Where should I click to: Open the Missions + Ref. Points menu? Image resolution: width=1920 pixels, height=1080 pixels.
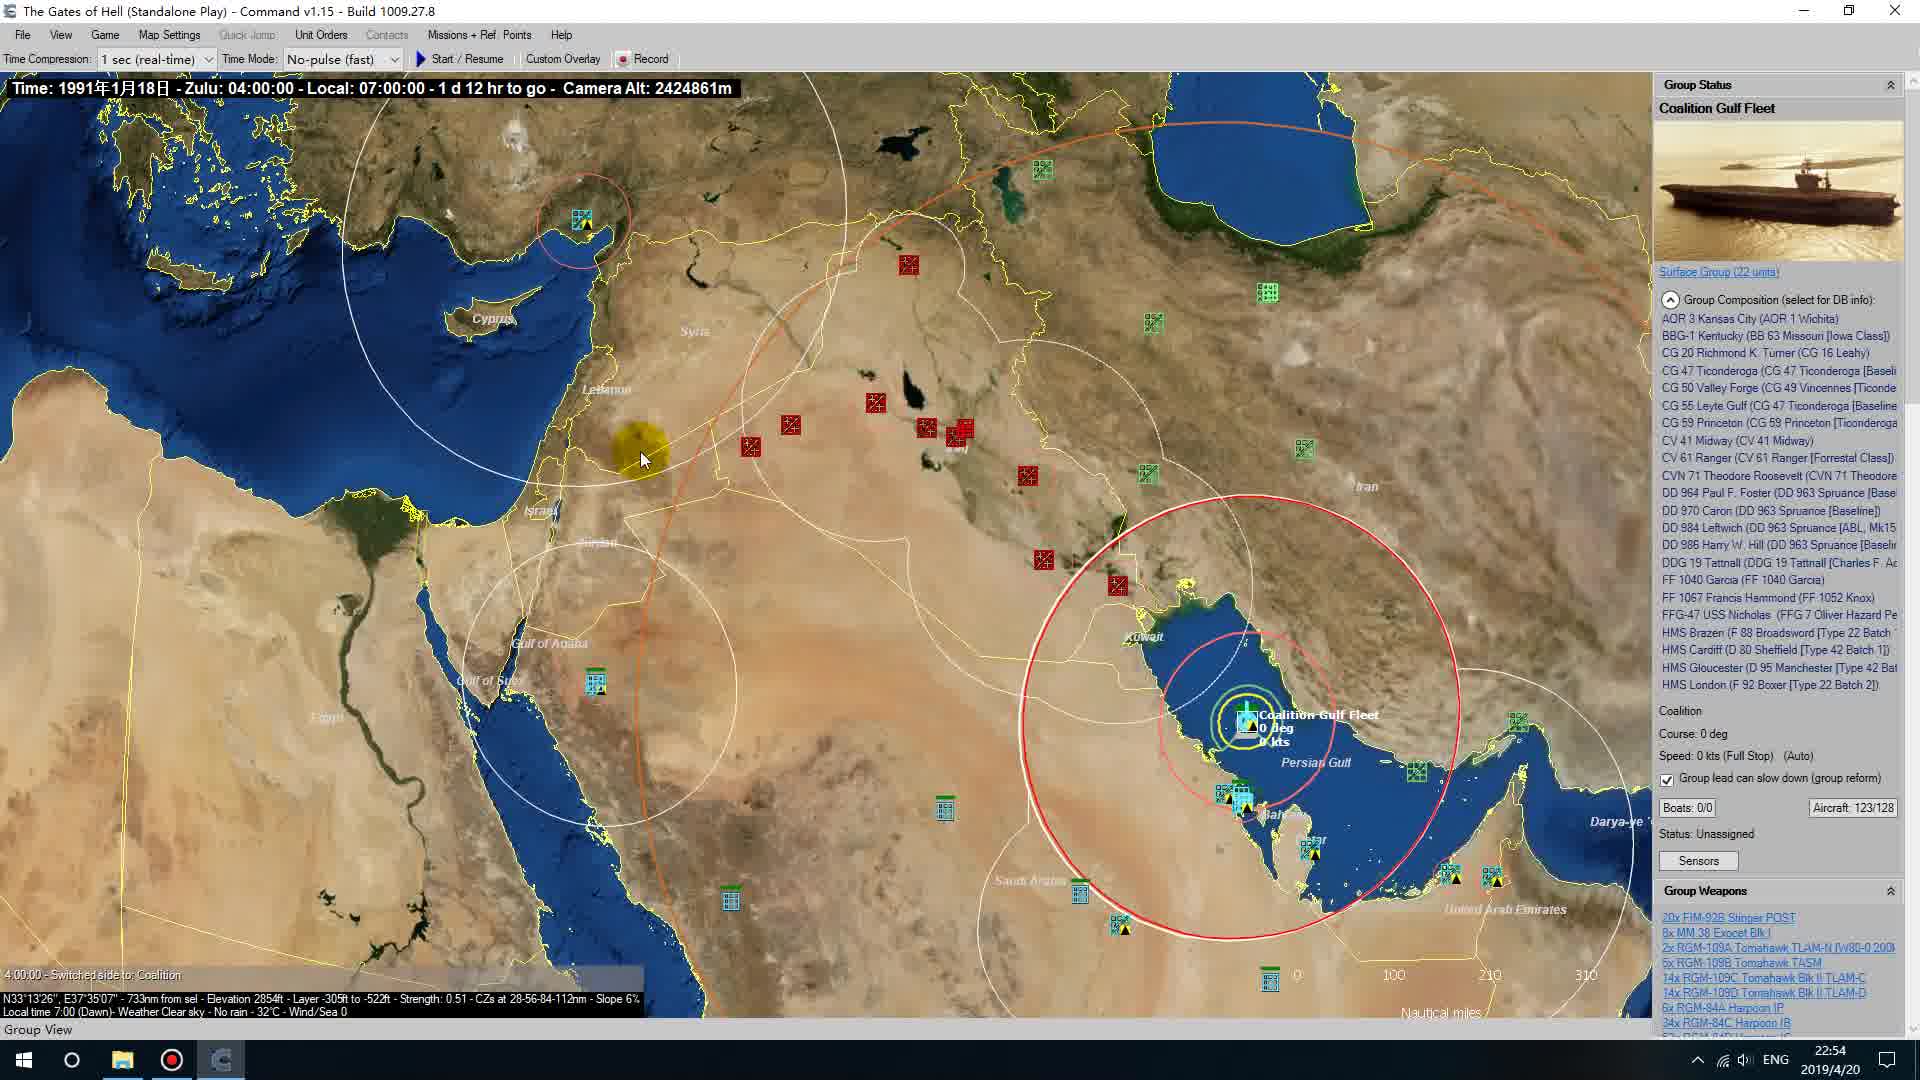pos(479,35)
